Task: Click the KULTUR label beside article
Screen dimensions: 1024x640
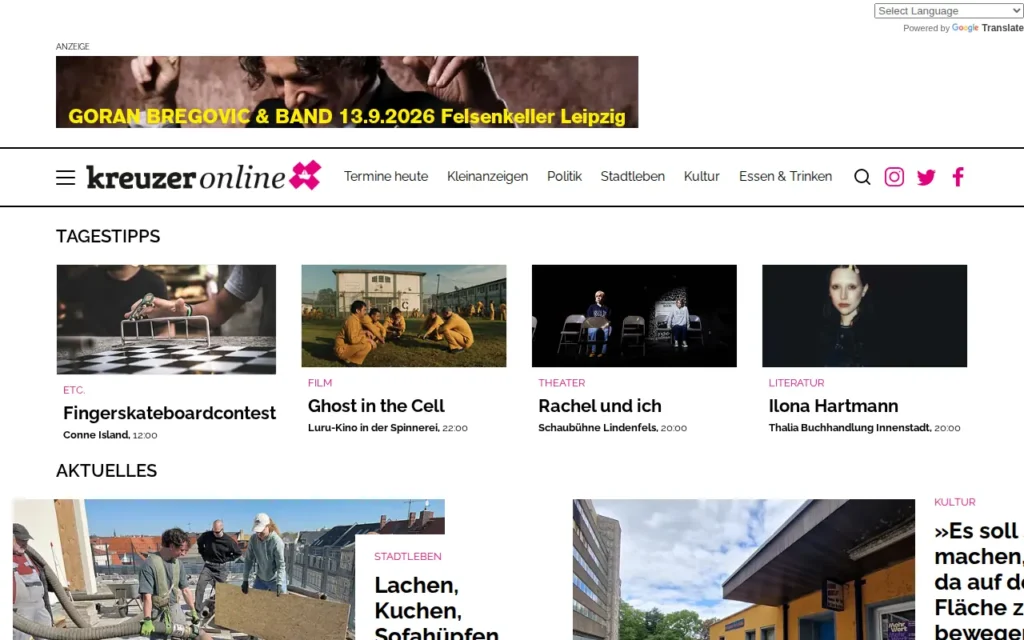Action: tap(955, 502)
